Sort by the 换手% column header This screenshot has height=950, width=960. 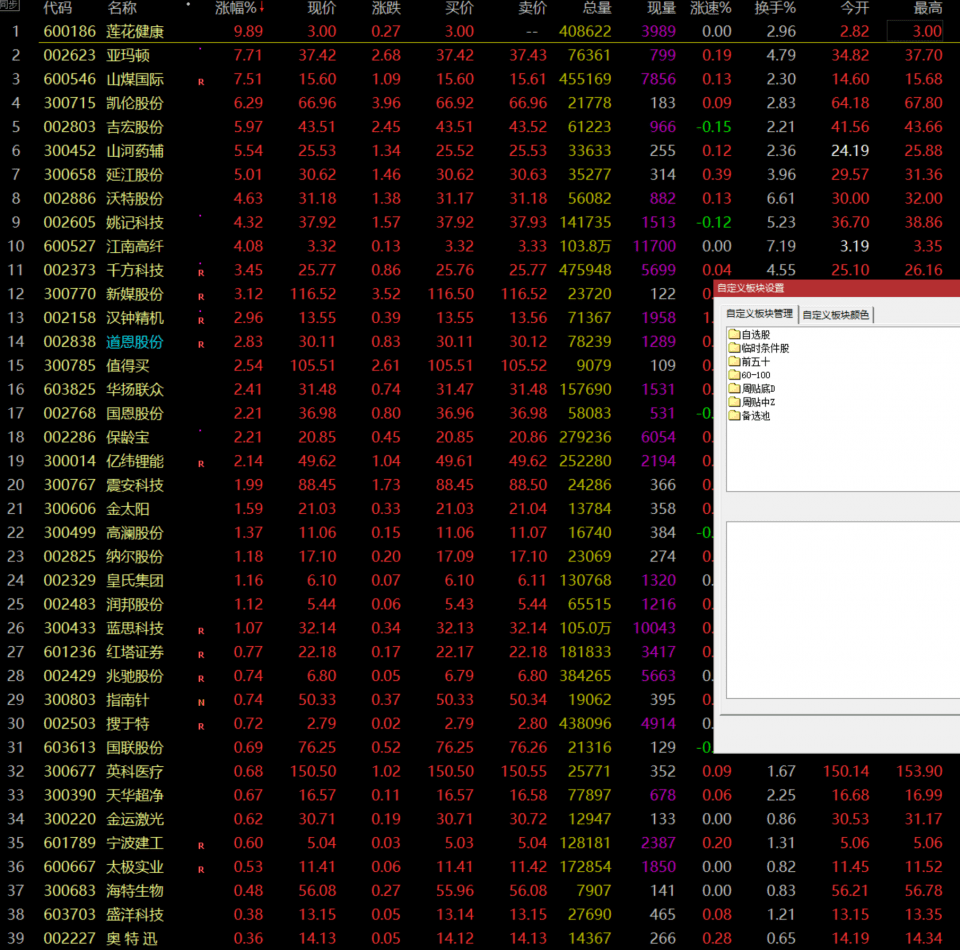[x=775, y=8]
